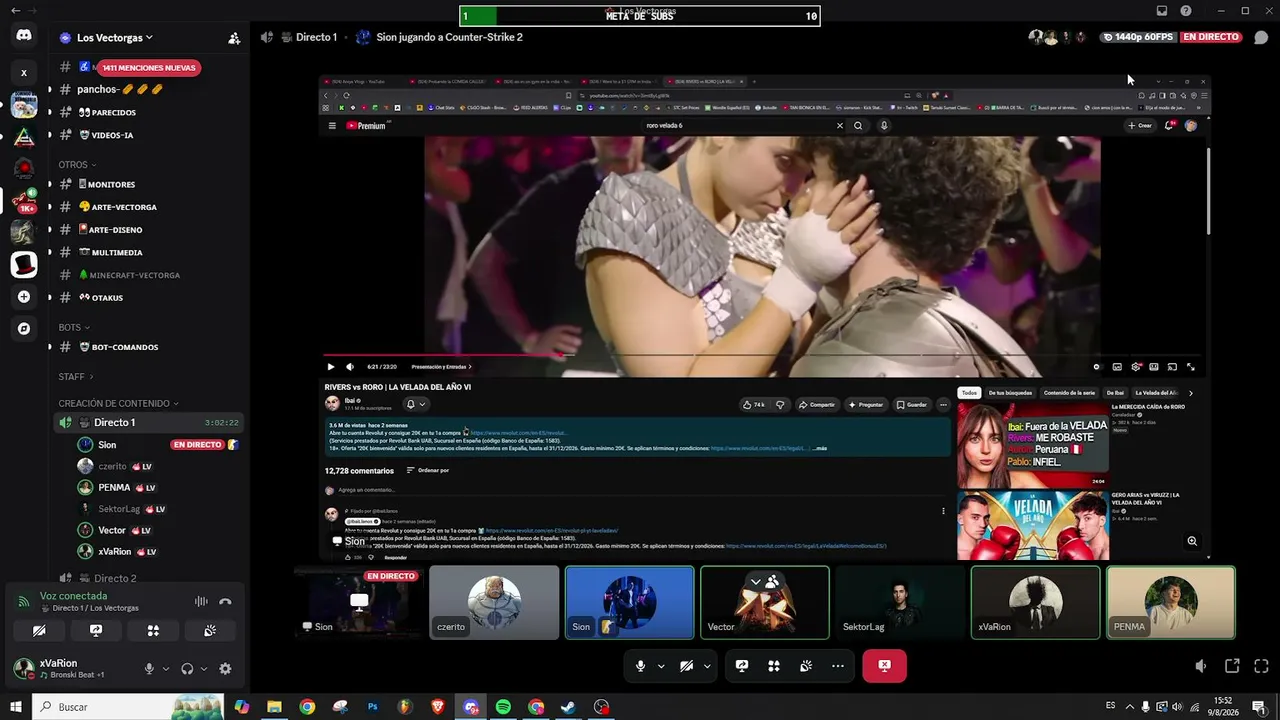Disconnect from voice with the phone icon
Image resolution: width=1280 pixels, height=720 pixels.
tap(225, 602)
